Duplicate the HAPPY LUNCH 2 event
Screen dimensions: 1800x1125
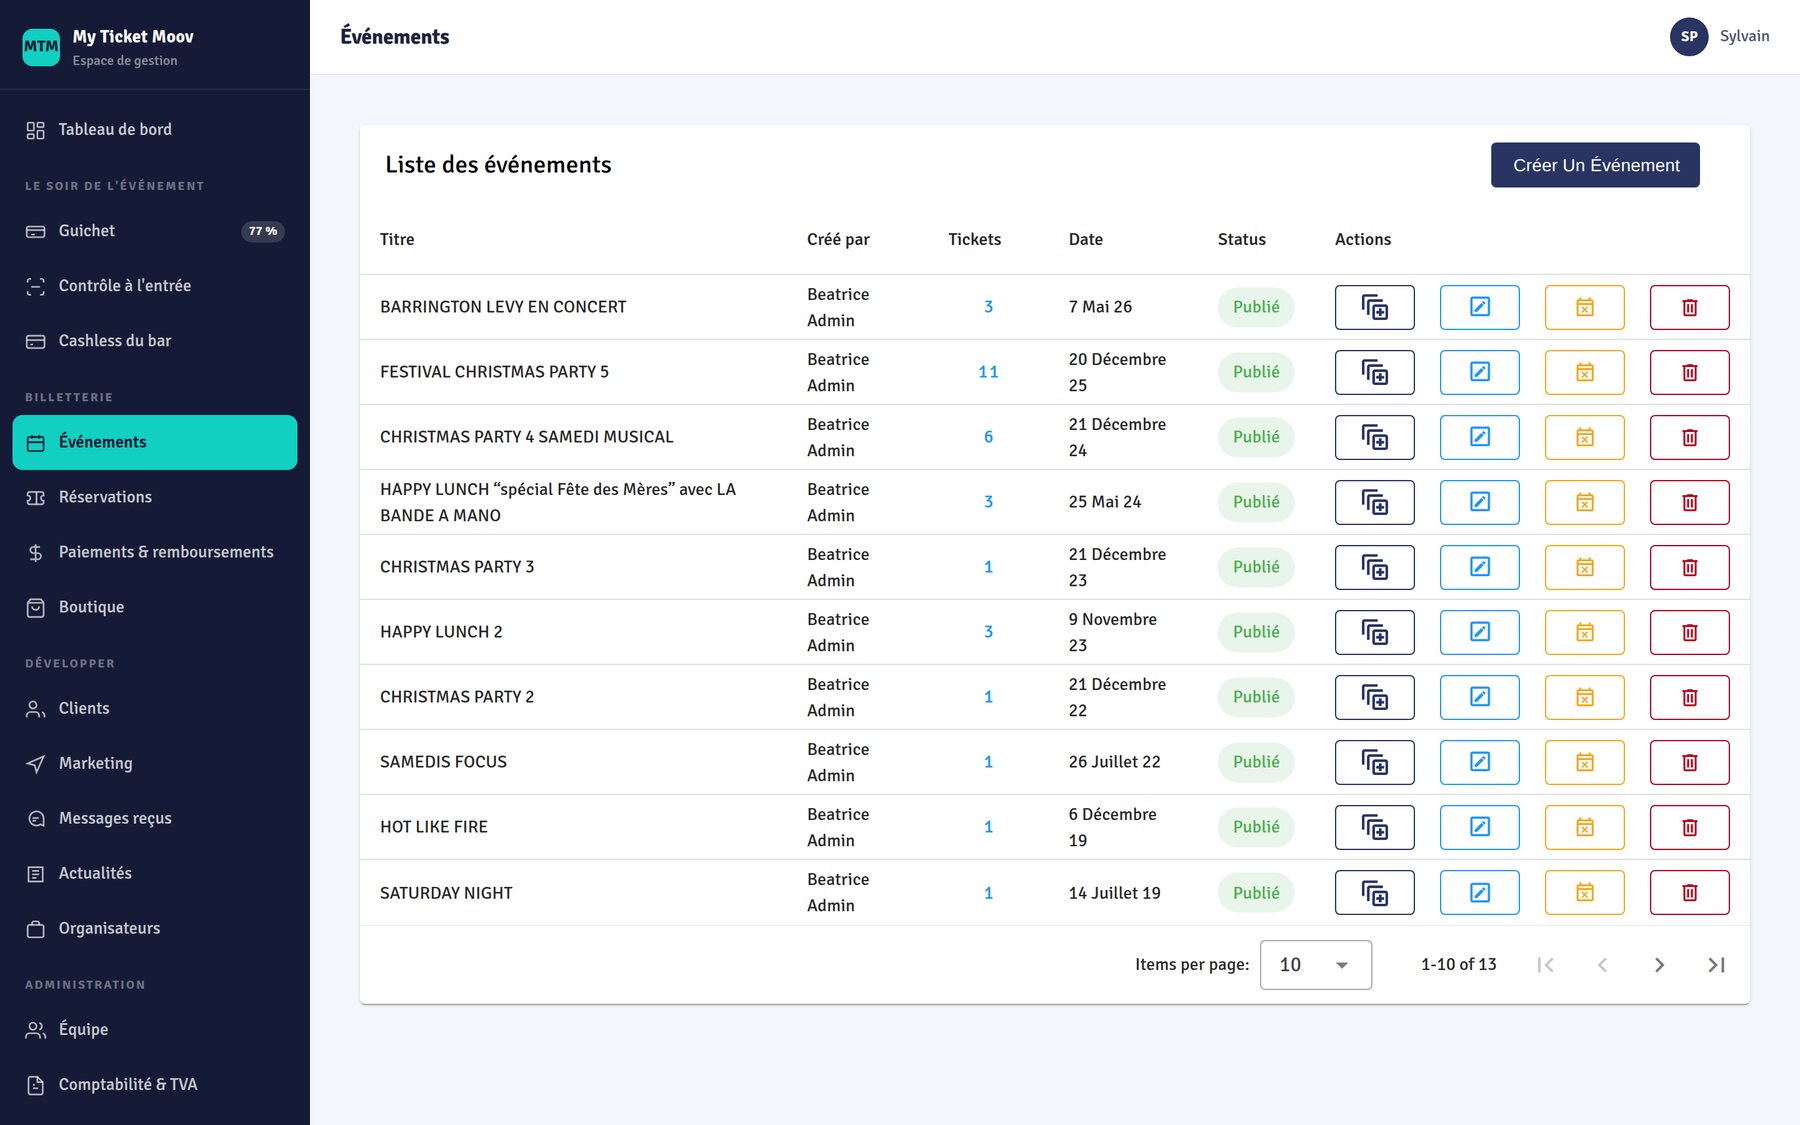[1374, 632]
